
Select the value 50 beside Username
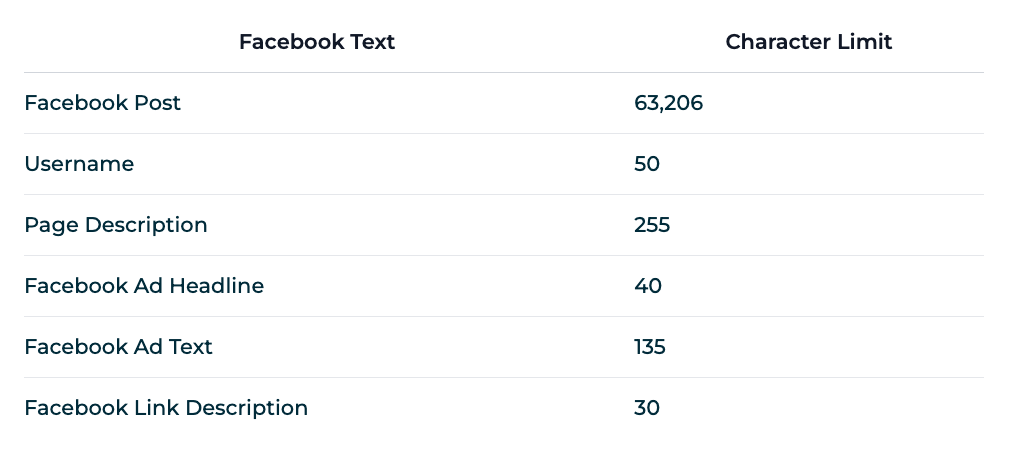coord(647,164)
